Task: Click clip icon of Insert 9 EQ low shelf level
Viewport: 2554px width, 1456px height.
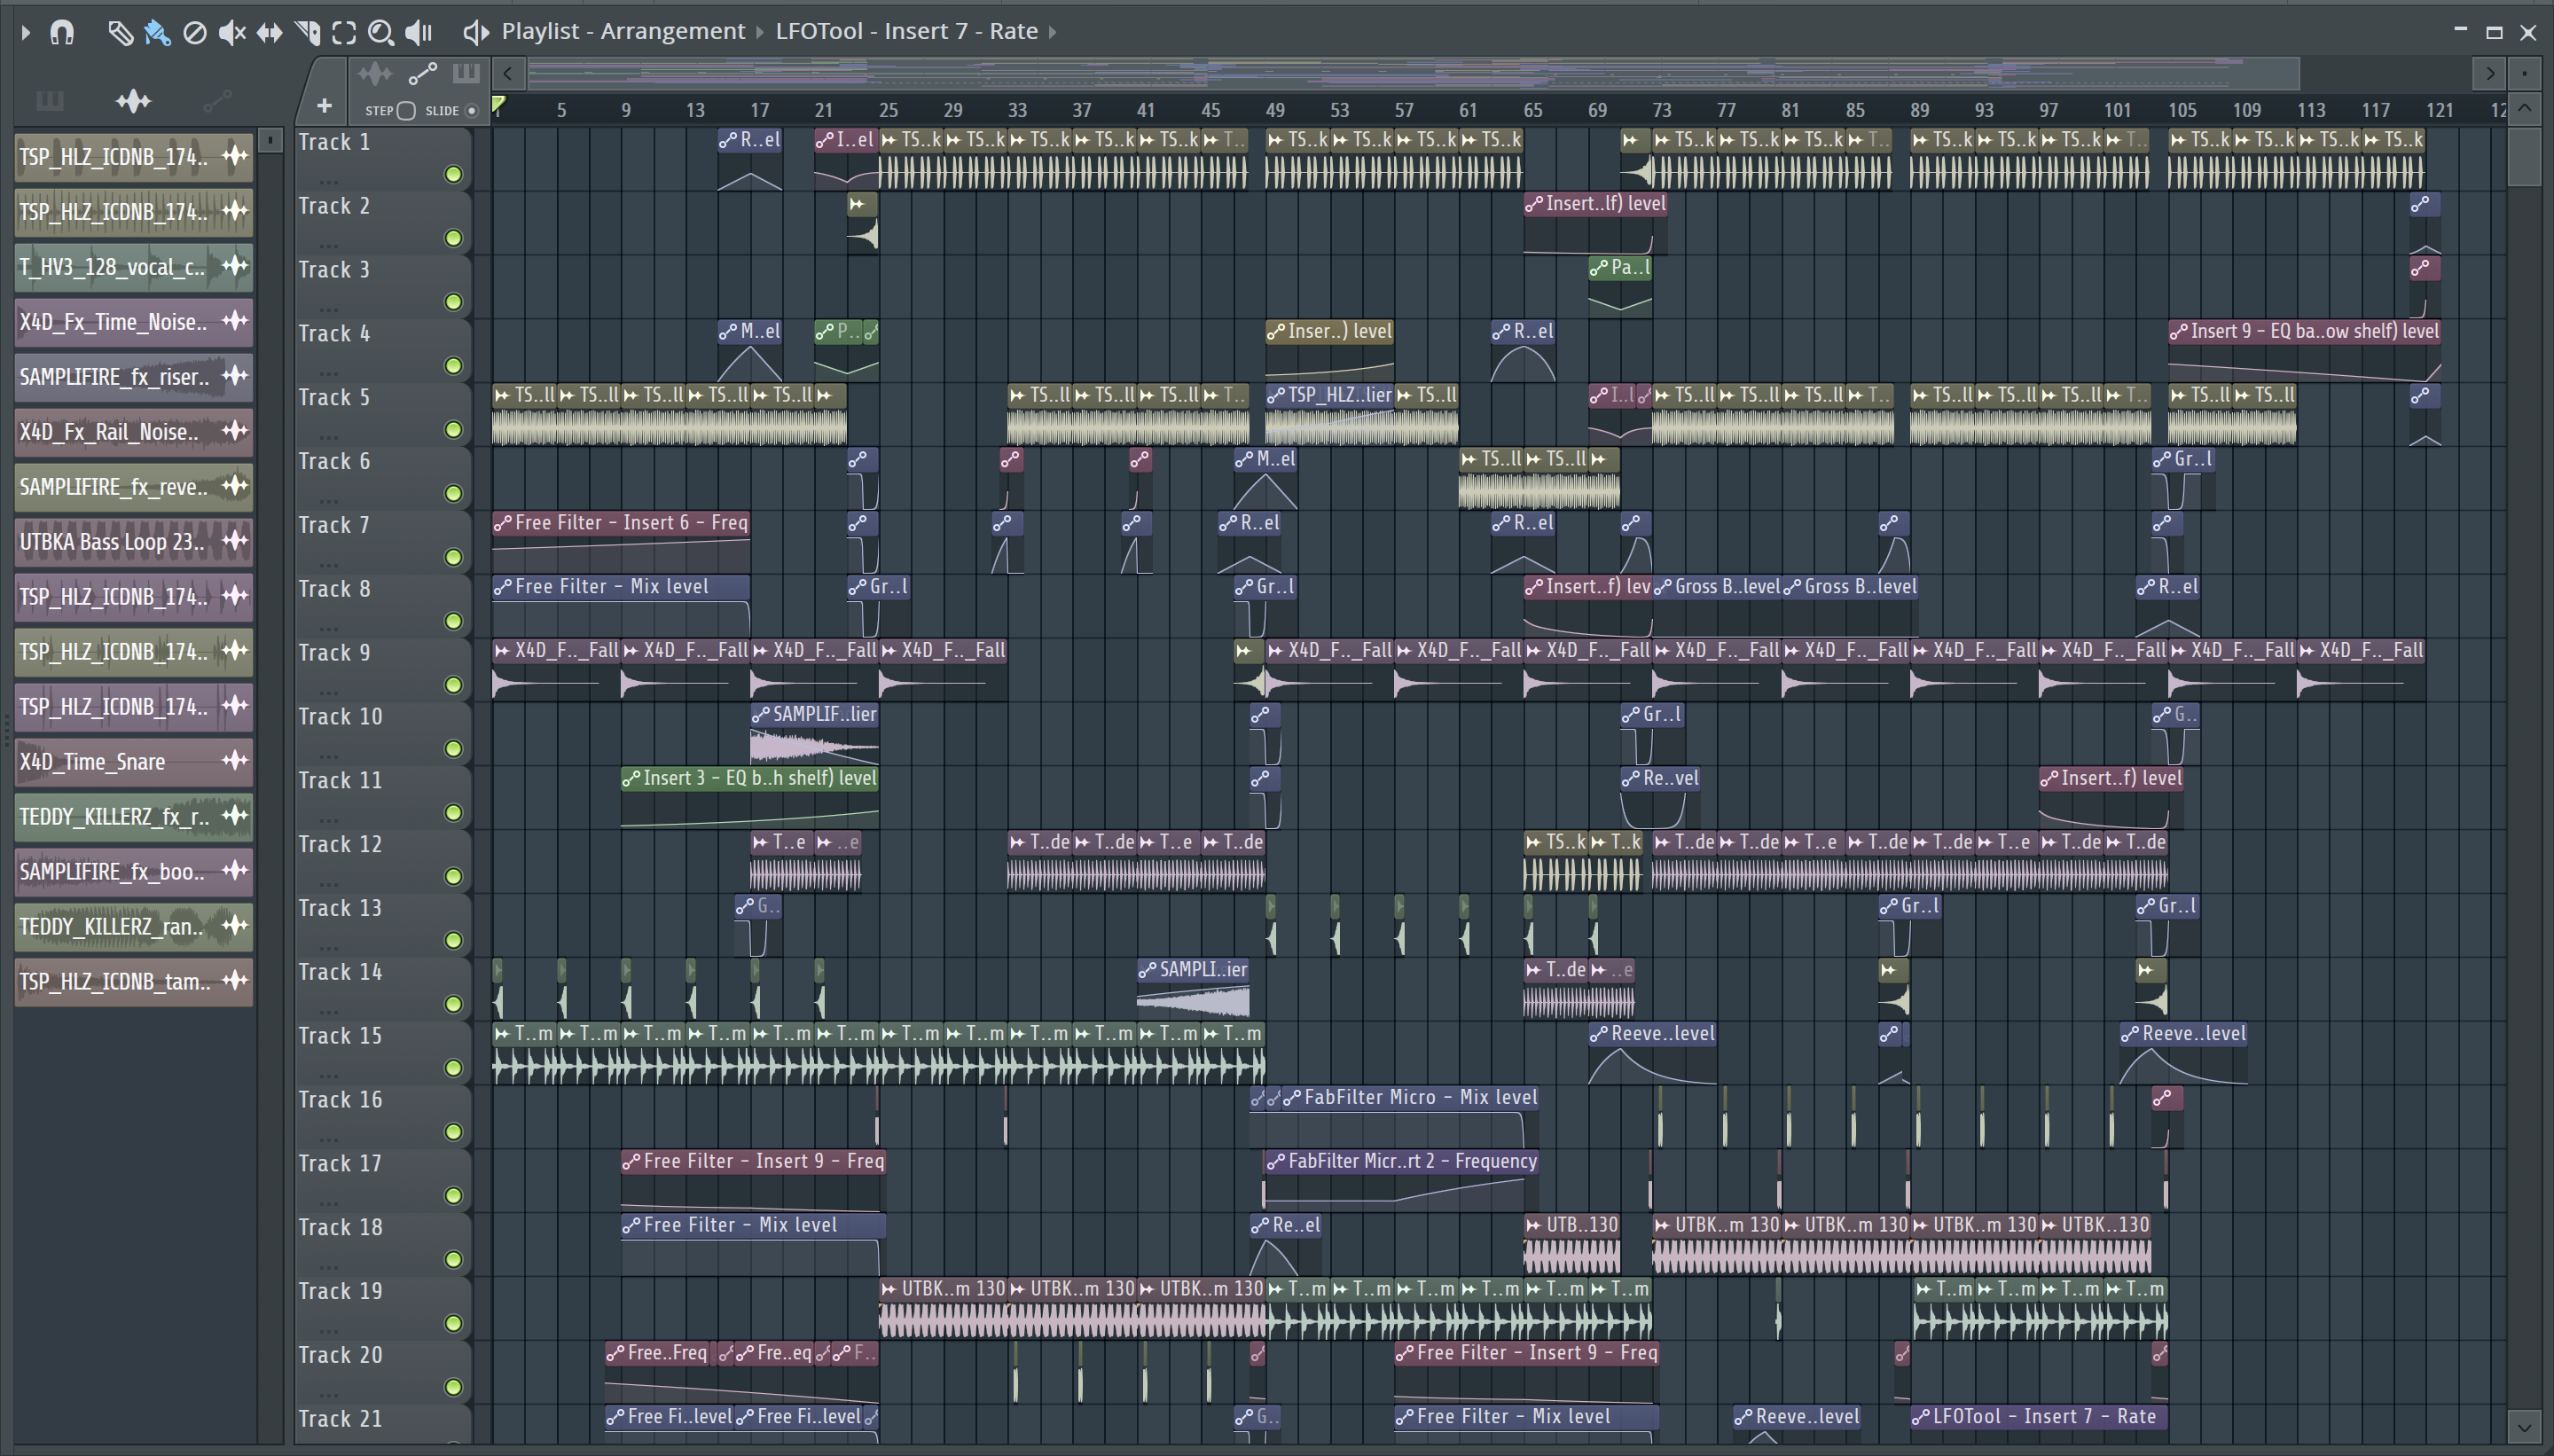Action: click(2178, 331)
